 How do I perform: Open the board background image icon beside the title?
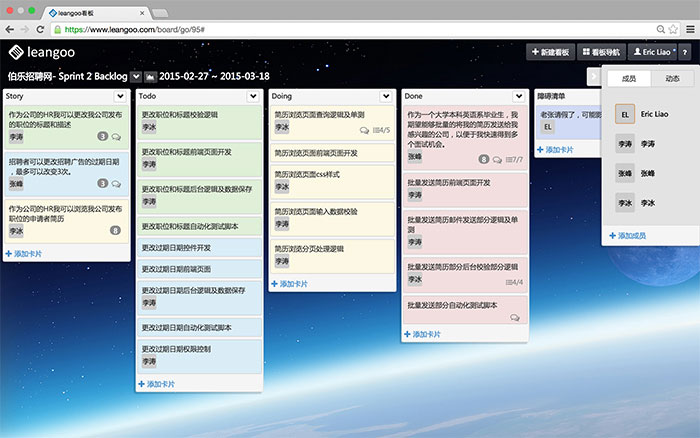tap(150, 77)
